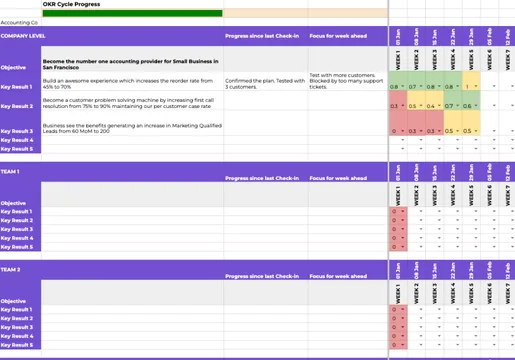Select Company Level '01 Jan' date header
Image resolution: width=515 pixels, height=360 pixels.
tap(398, 37)
